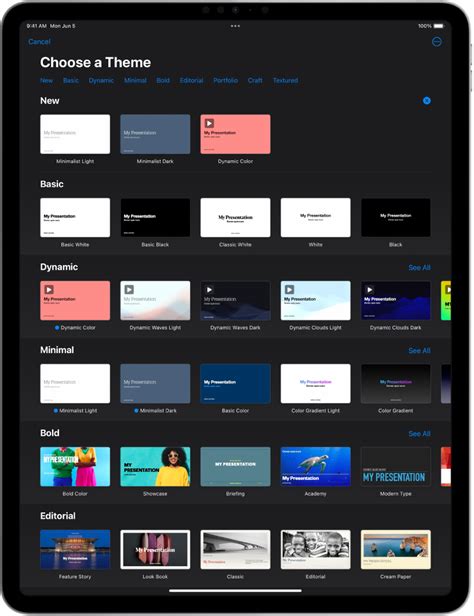Jump to Dynamic category tab
Viewport: 474px width, 616px height.
click(x=101, y=81)
